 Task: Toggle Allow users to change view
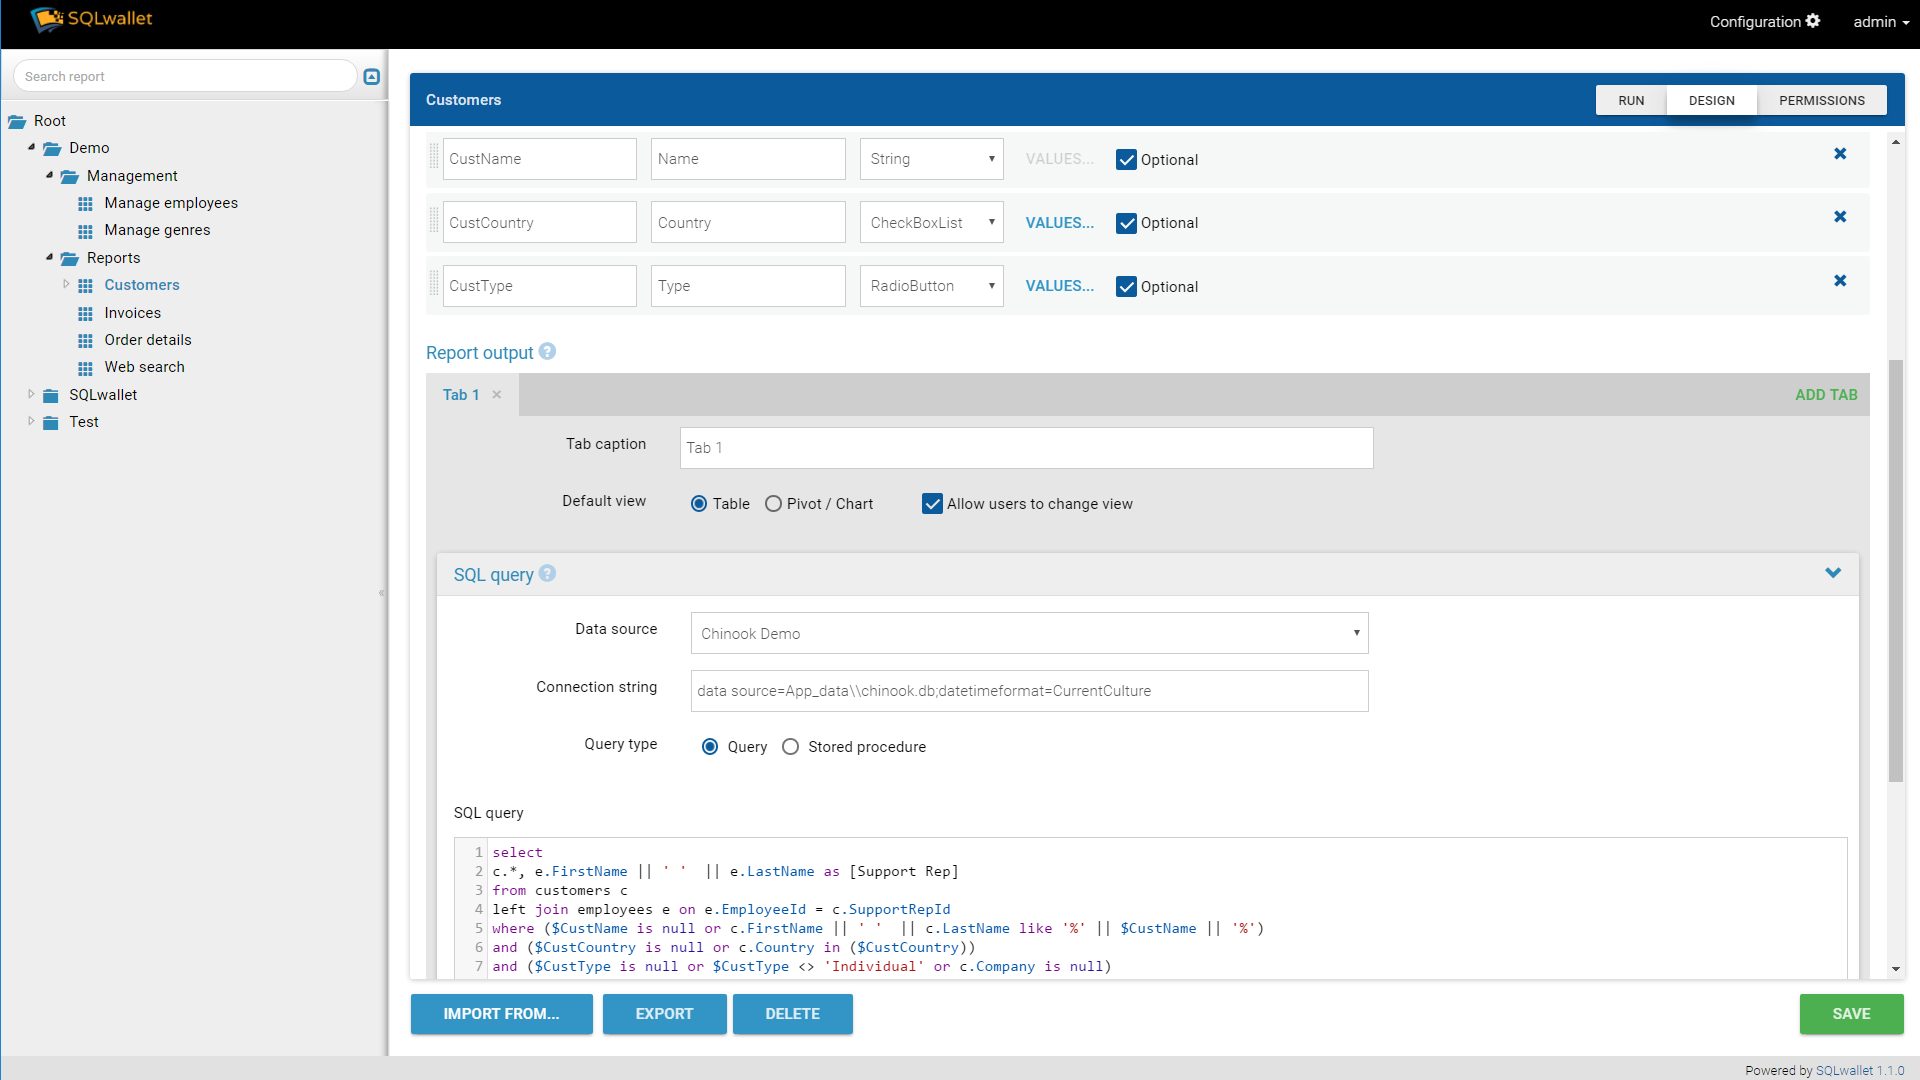tap(932, 504)
